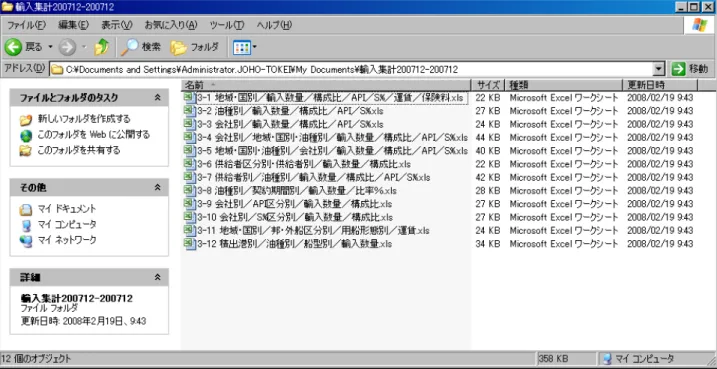Open the ツール(T) menu
The width and height of the screenshot is (717, 369).
pyautogui.click(x=227, y=25)
